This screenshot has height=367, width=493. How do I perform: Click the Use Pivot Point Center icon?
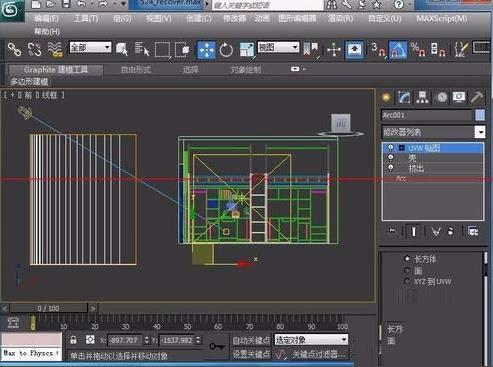310,49
